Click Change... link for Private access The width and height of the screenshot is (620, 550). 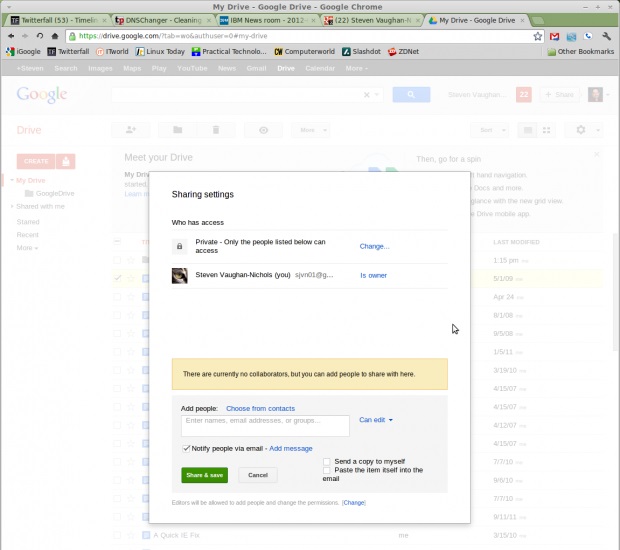(374, 246)
